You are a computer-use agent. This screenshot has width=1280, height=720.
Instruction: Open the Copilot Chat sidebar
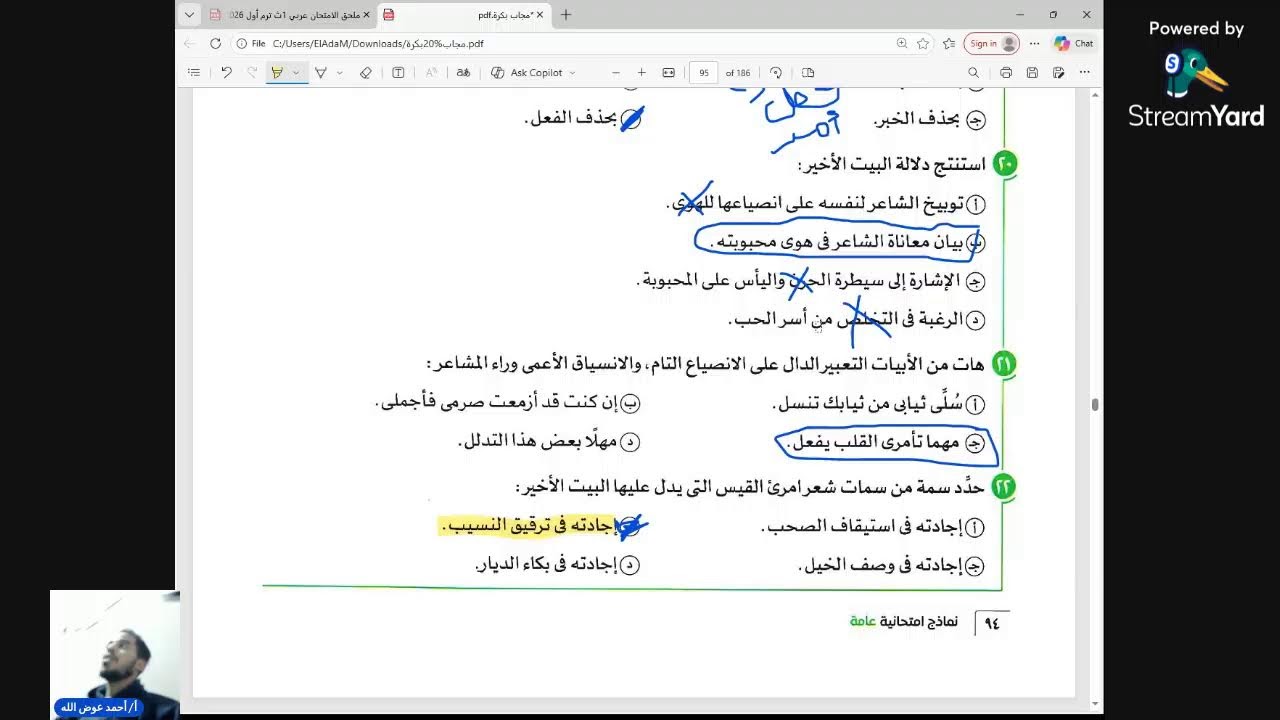1074,44
